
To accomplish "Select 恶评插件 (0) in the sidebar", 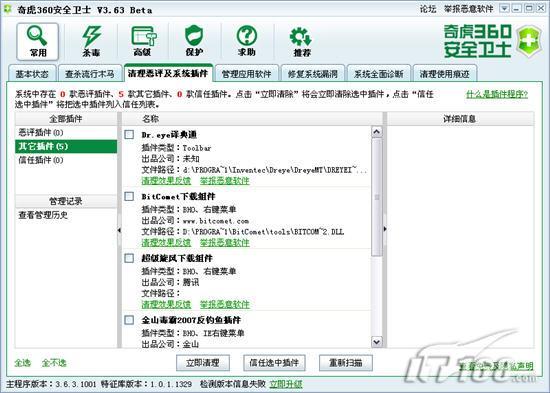I will (66, 133).
